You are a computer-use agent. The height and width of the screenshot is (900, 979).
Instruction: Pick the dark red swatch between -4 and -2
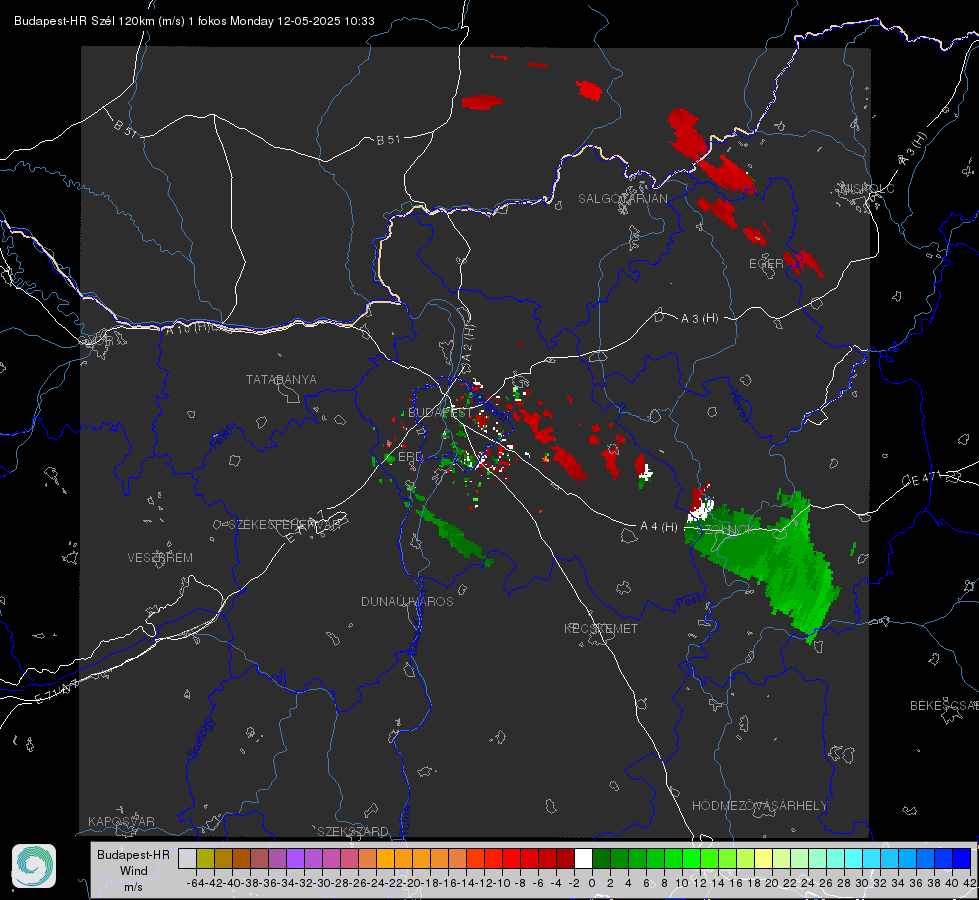click(x=565, y=858)
